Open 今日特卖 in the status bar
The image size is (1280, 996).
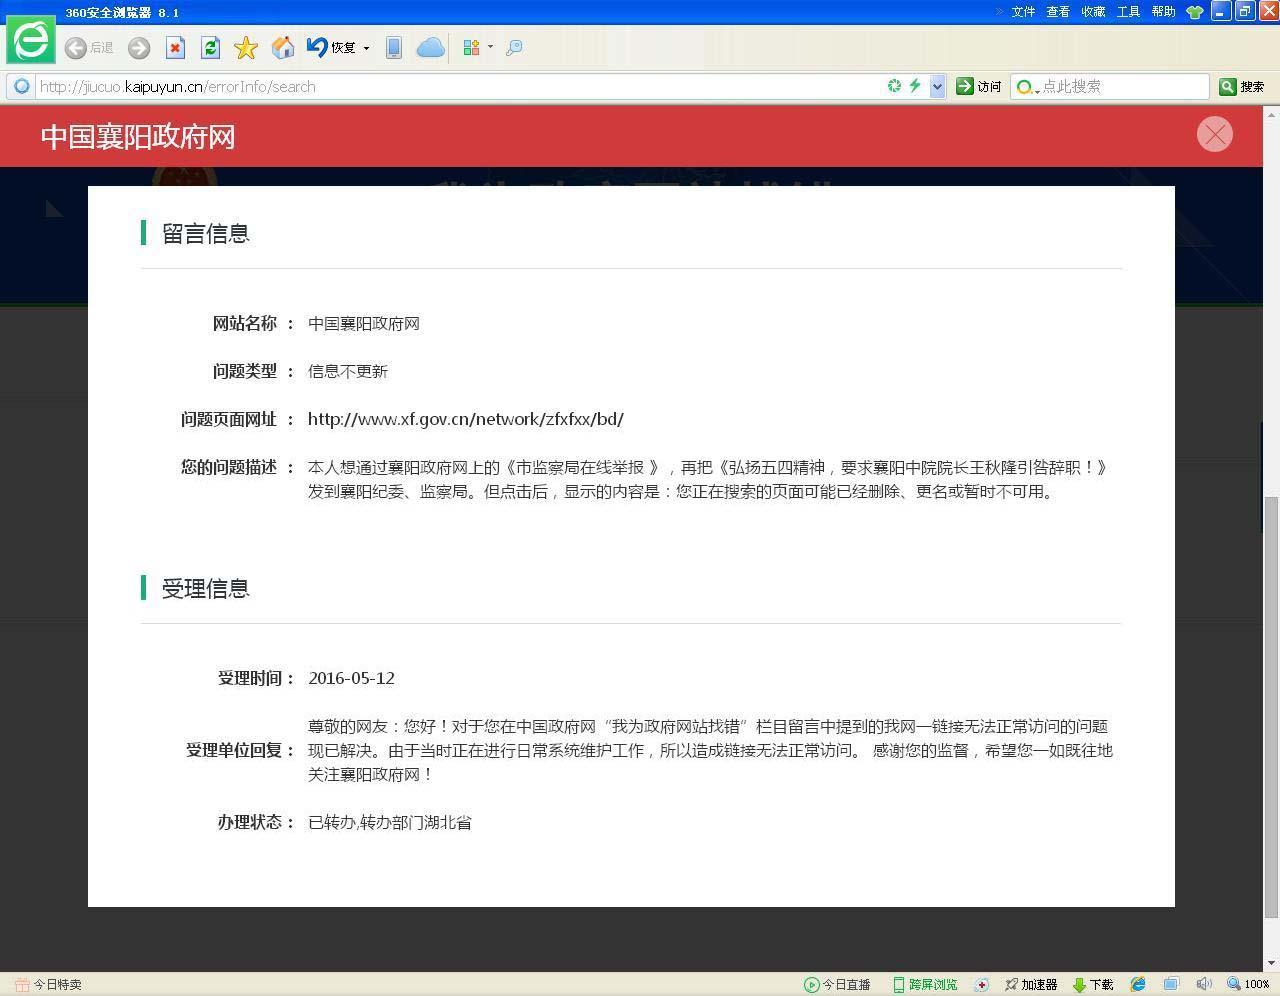pos(48,985)
